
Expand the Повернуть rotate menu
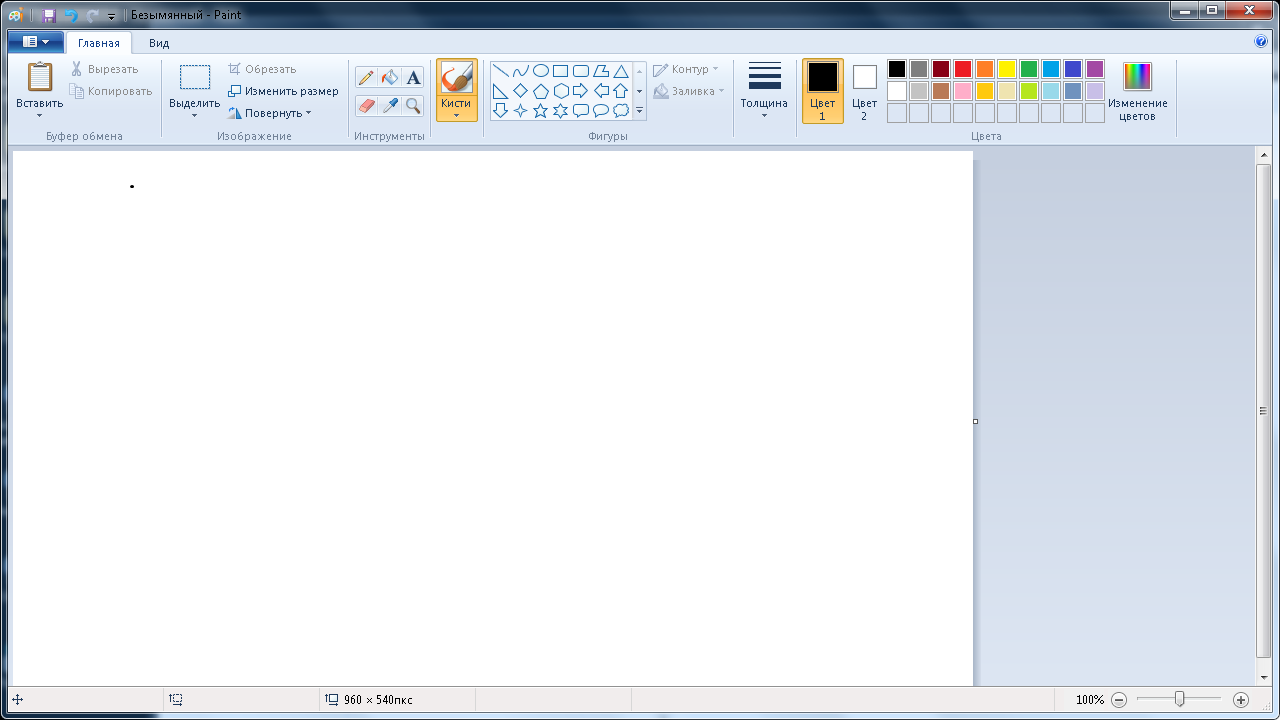[270, 113]
